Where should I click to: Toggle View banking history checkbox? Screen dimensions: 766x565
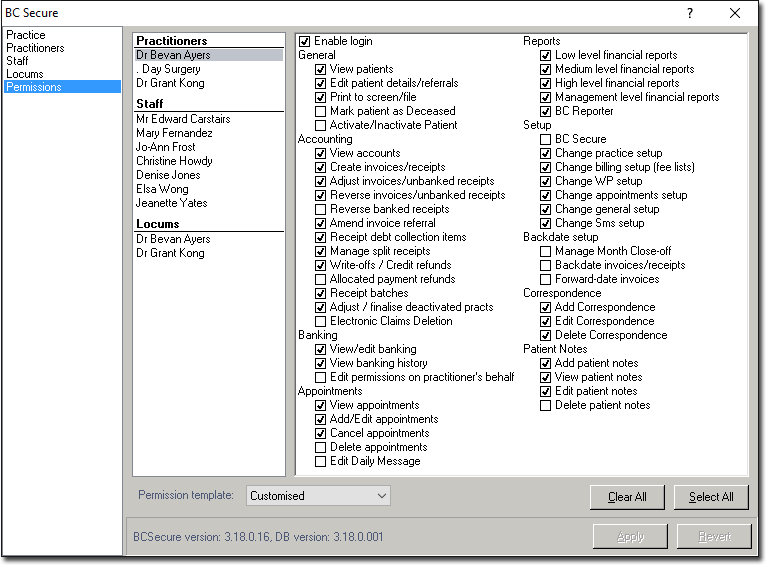[x=320, y=363]
